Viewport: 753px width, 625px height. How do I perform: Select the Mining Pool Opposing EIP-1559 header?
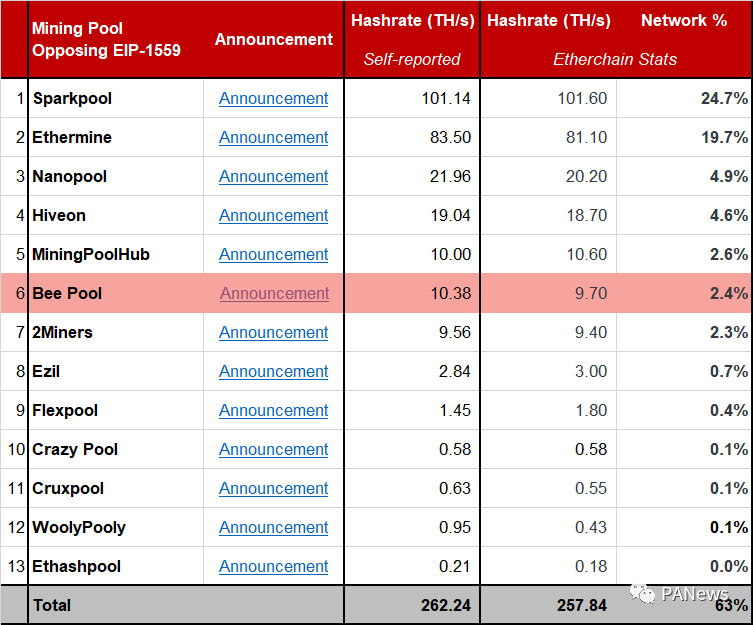click(x=106, y=39)
